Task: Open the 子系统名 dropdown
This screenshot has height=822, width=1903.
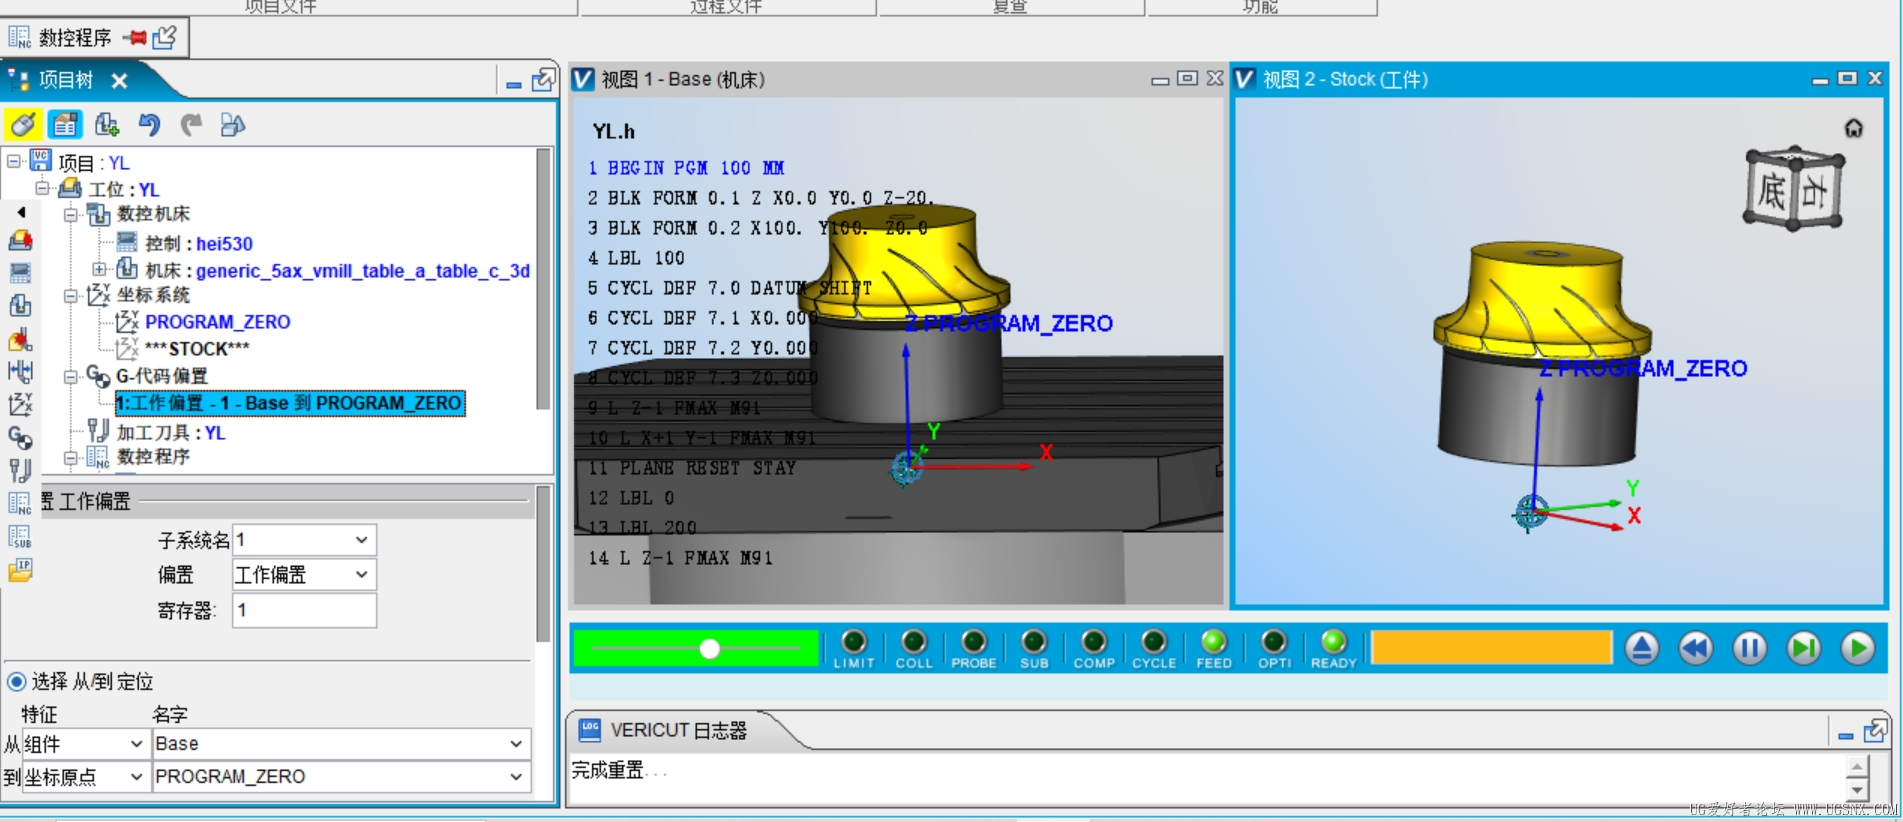Action: pyautogui.click(x=304, y=540)
